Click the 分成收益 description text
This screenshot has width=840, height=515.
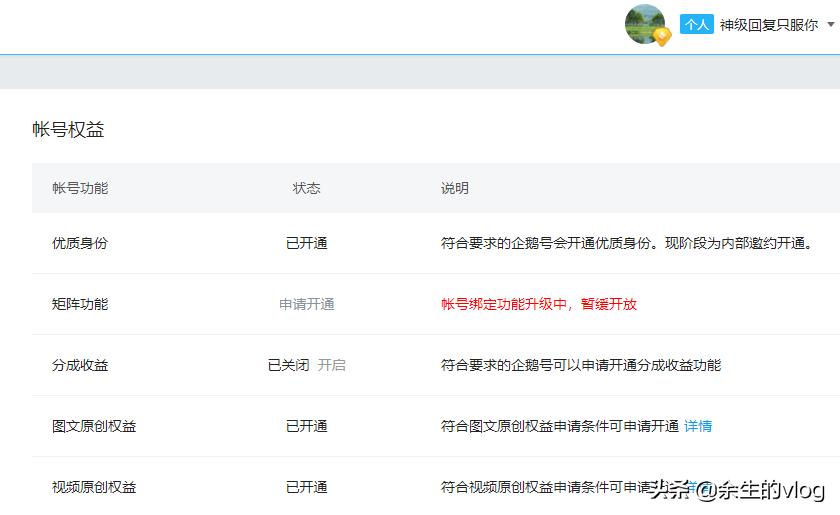(x=581, y=365)
